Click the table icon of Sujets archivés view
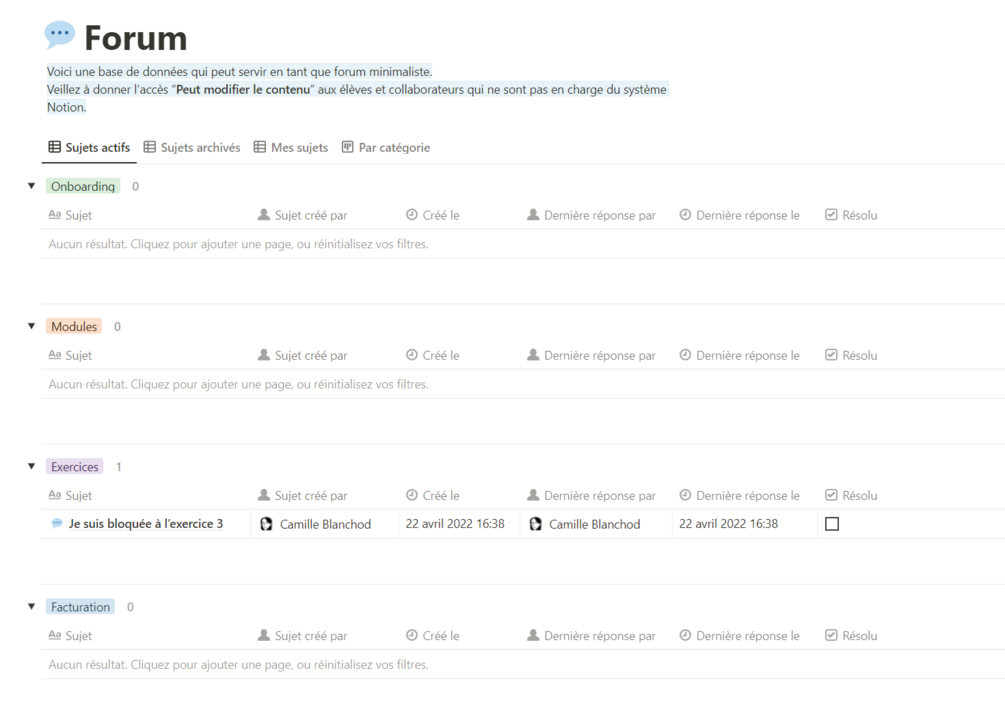The width and height of the screenshot is (1005, 716). 149,147
